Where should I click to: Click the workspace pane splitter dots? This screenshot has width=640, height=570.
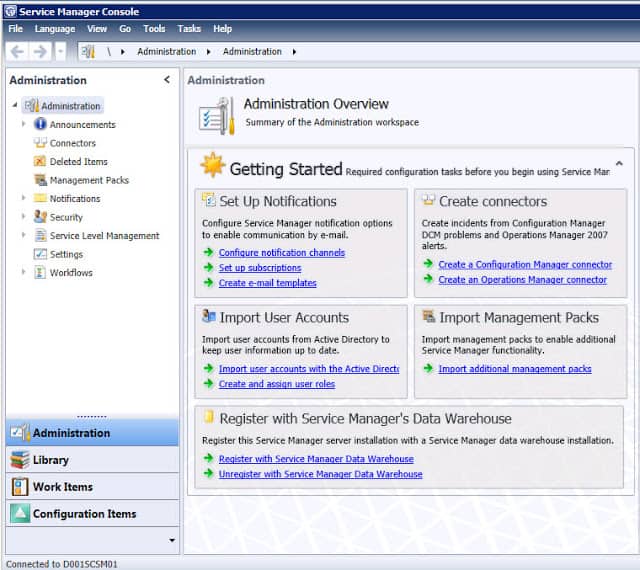(92, 416)
